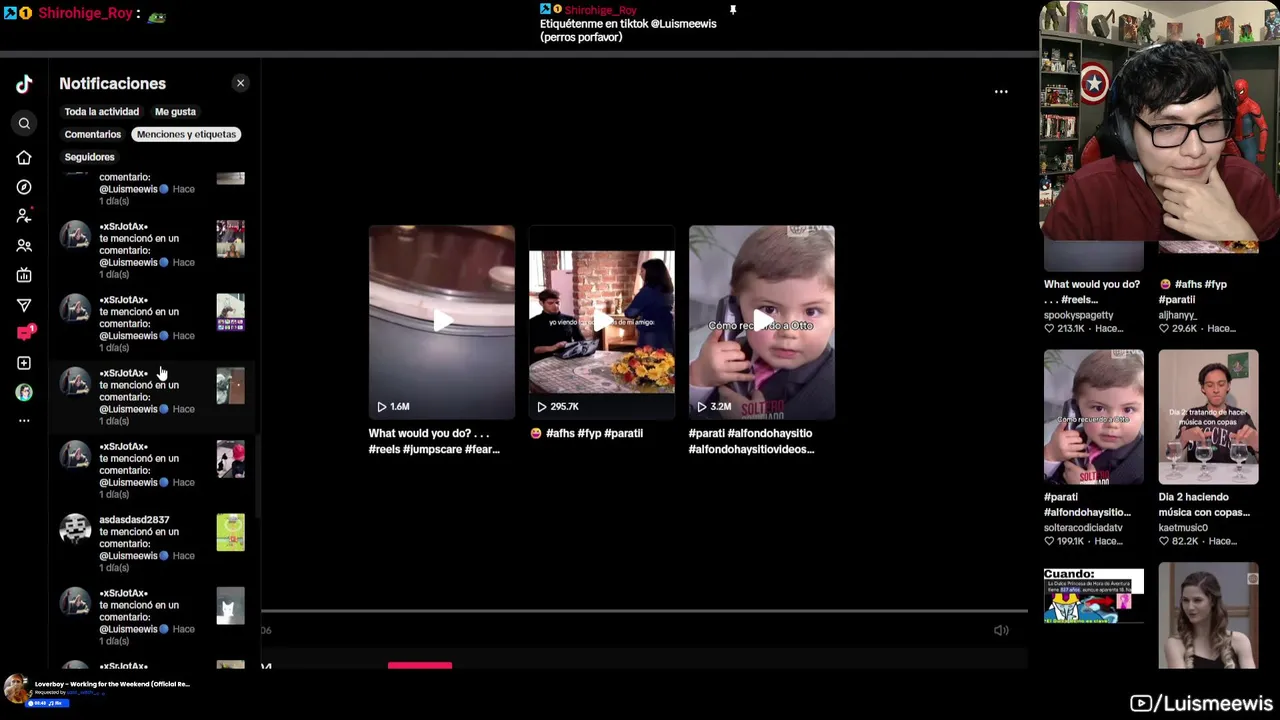Select the 'Seguidores' filter
Screen dimensions: 1280x720
click(90, 157)
